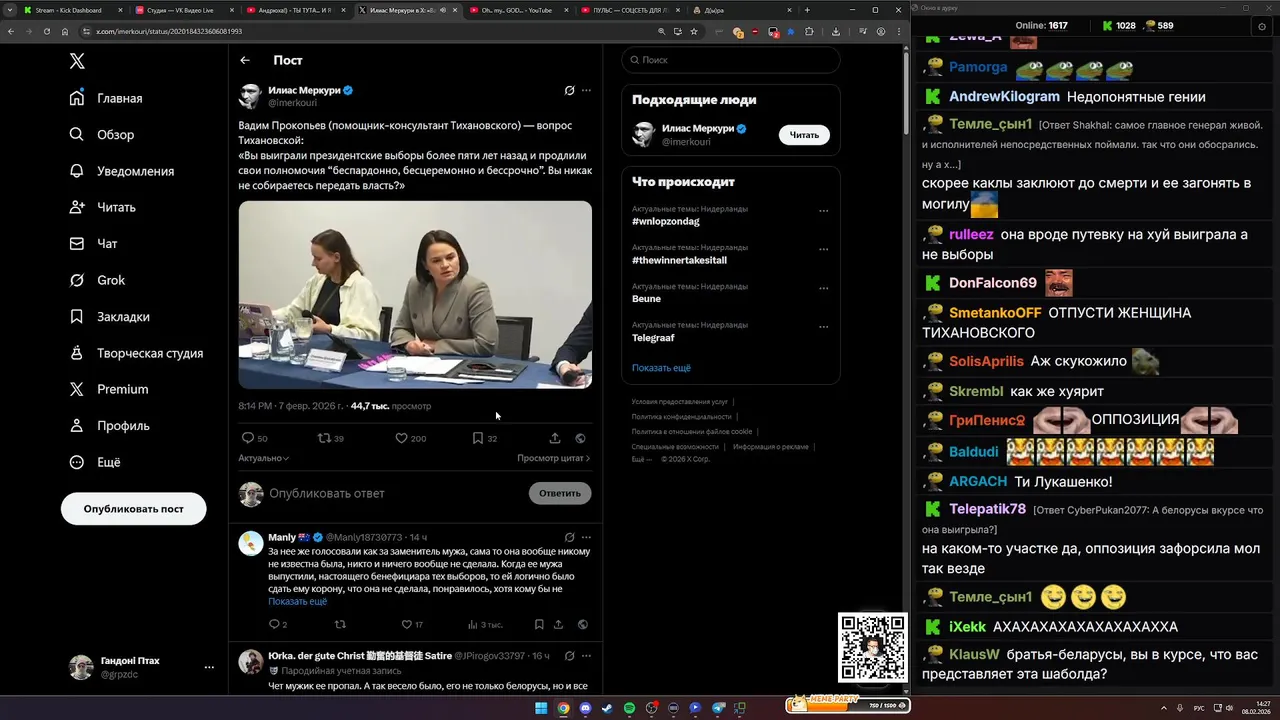Image resolution: width=1280 pixels, height=720 pixels.
Task: Click Grok icon on Manly's reply
Action: [569, 537]
